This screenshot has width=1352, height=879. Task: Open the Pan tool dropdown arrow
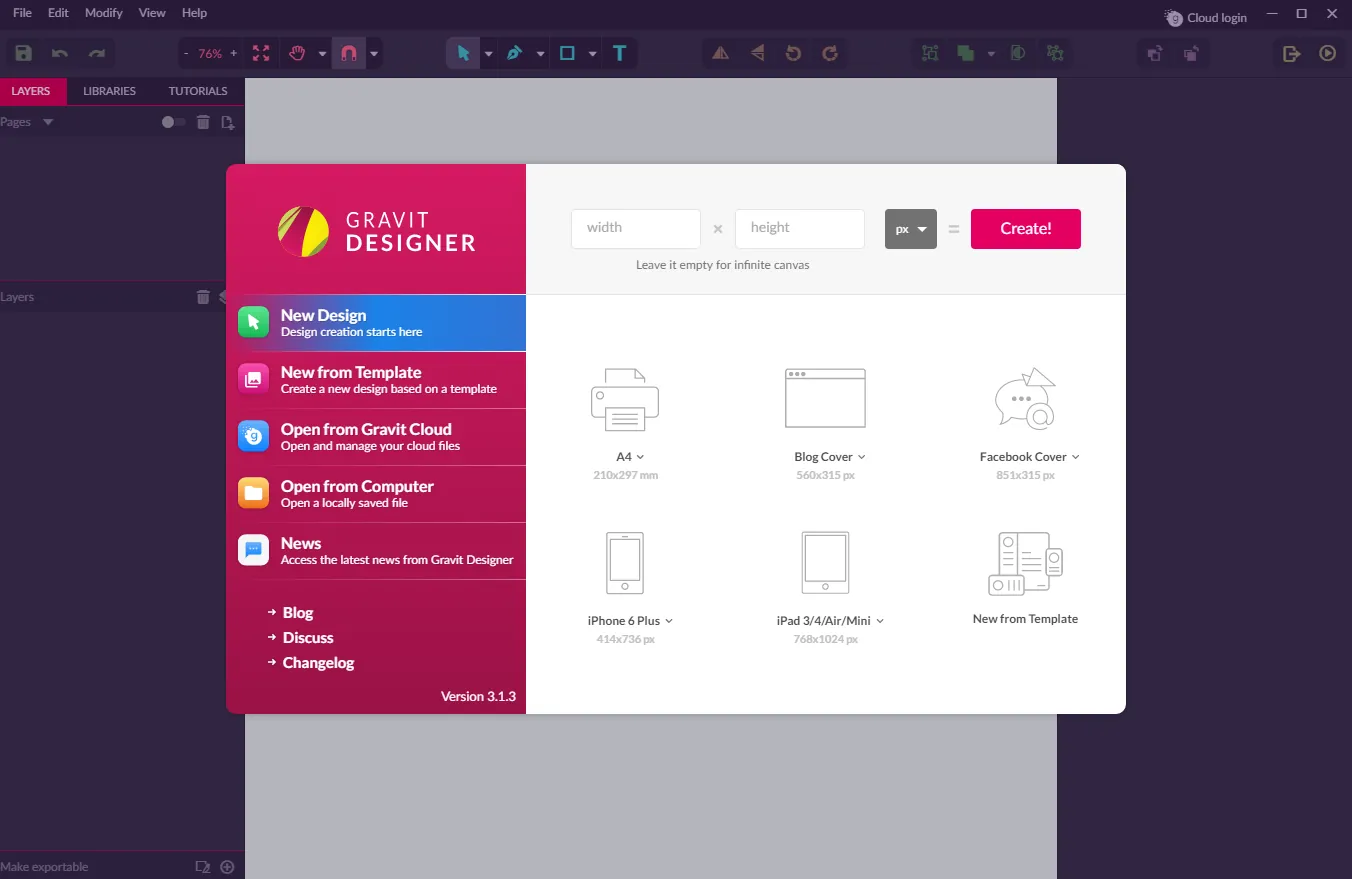pos(322,54)
